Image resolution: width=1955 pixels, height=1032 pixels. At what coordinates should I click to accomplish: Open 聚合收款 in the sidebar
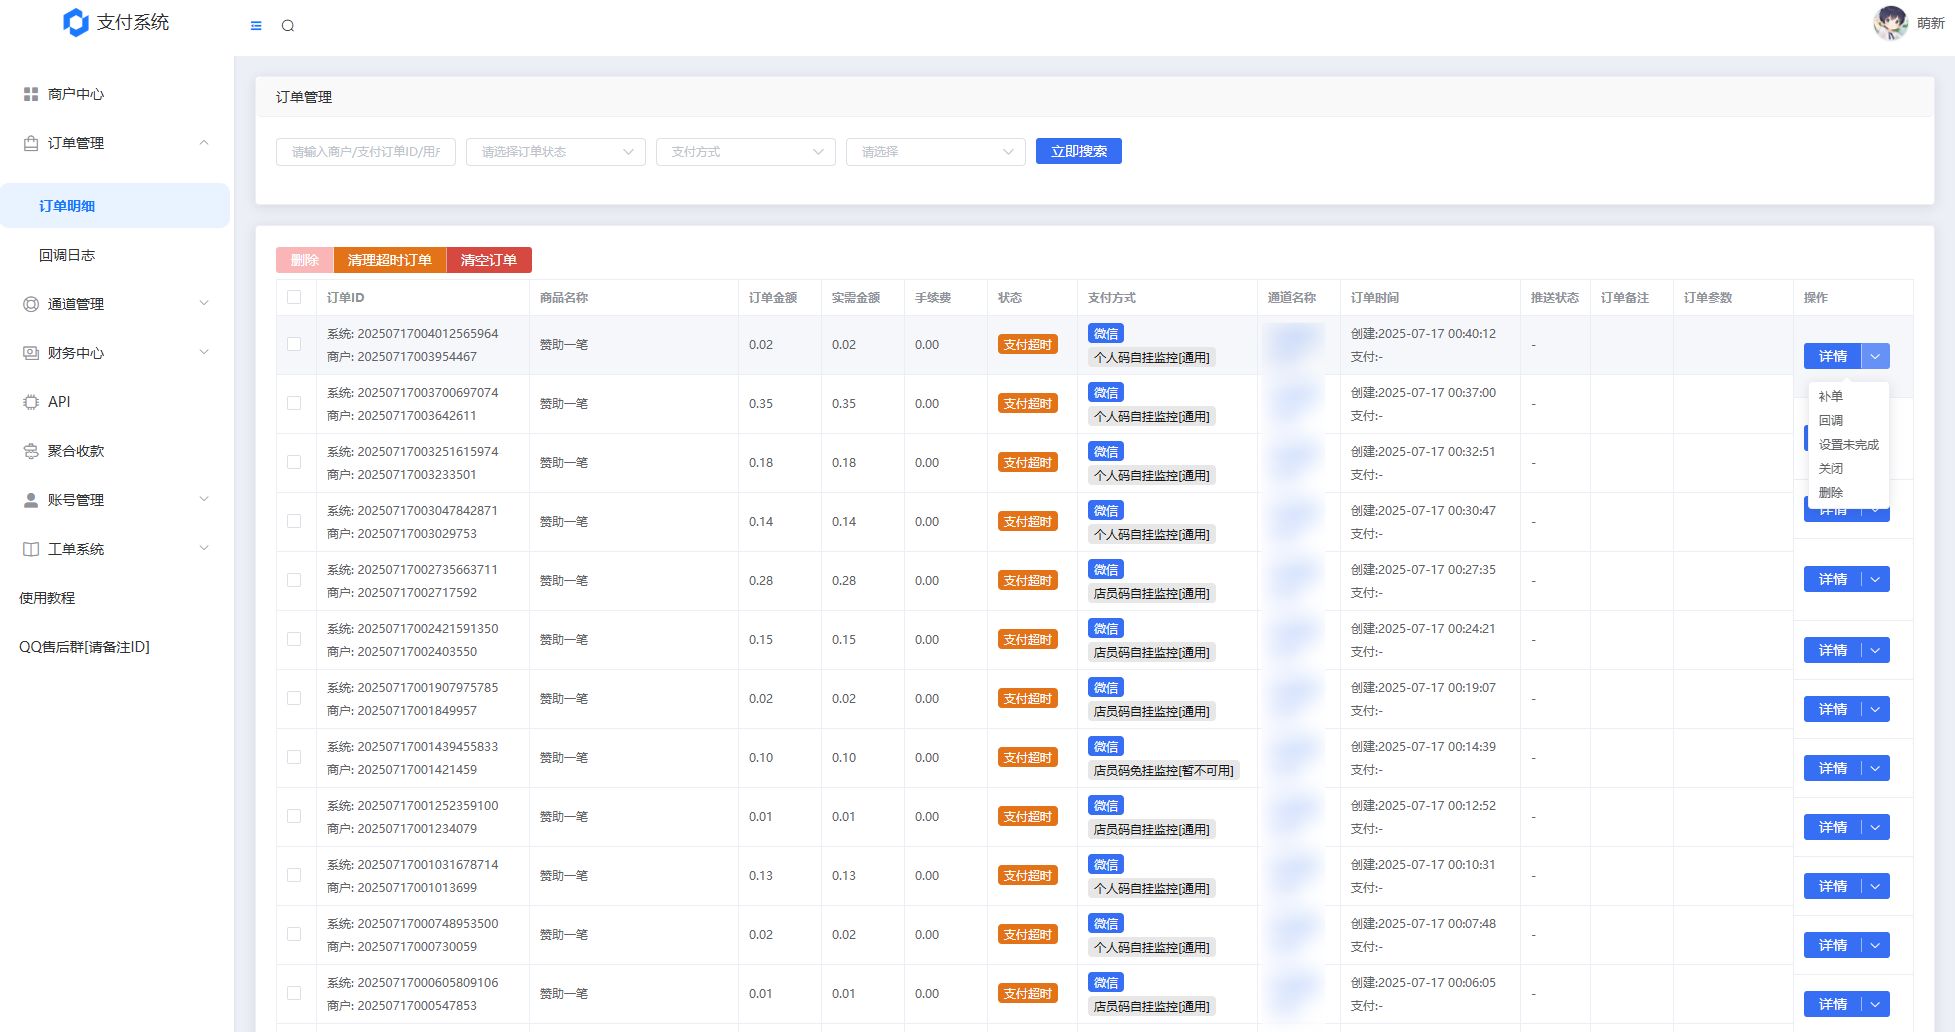point(76,451)
